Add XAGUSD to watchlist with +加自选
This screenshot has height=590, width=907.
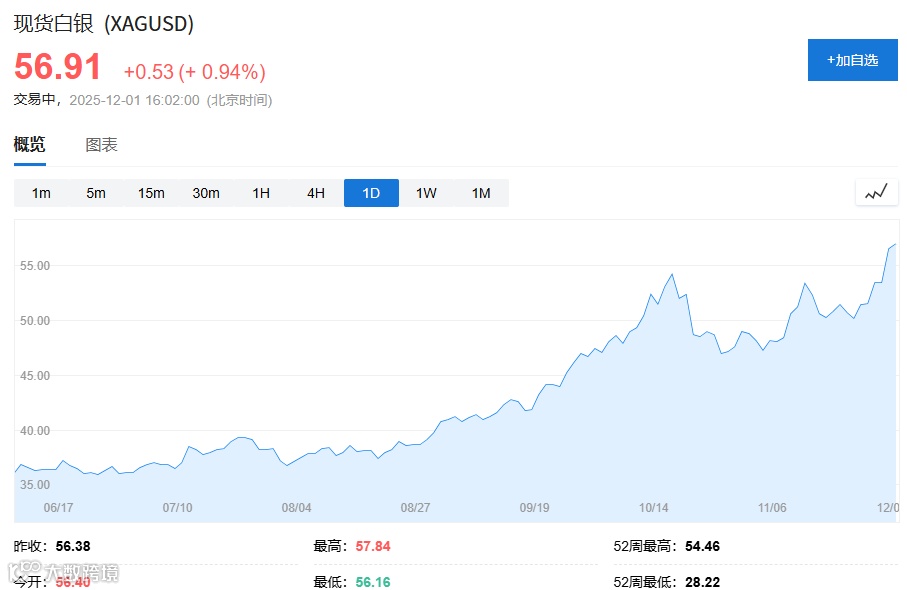(853, 60)
